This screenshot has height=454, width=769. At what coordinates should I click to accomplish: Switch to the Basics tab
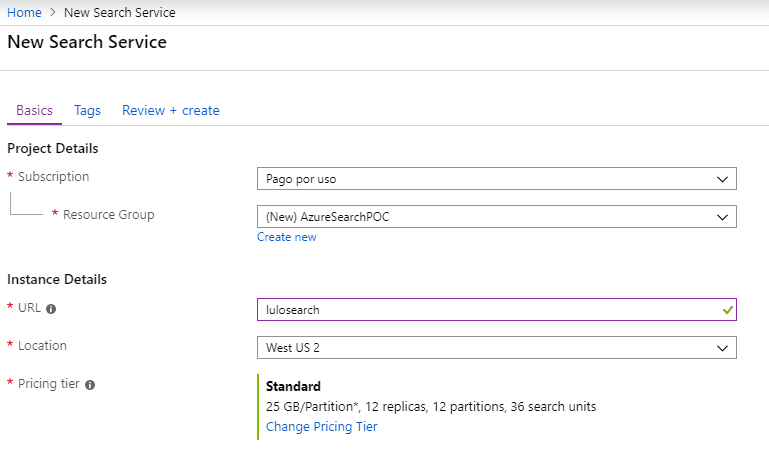[34, 110]
